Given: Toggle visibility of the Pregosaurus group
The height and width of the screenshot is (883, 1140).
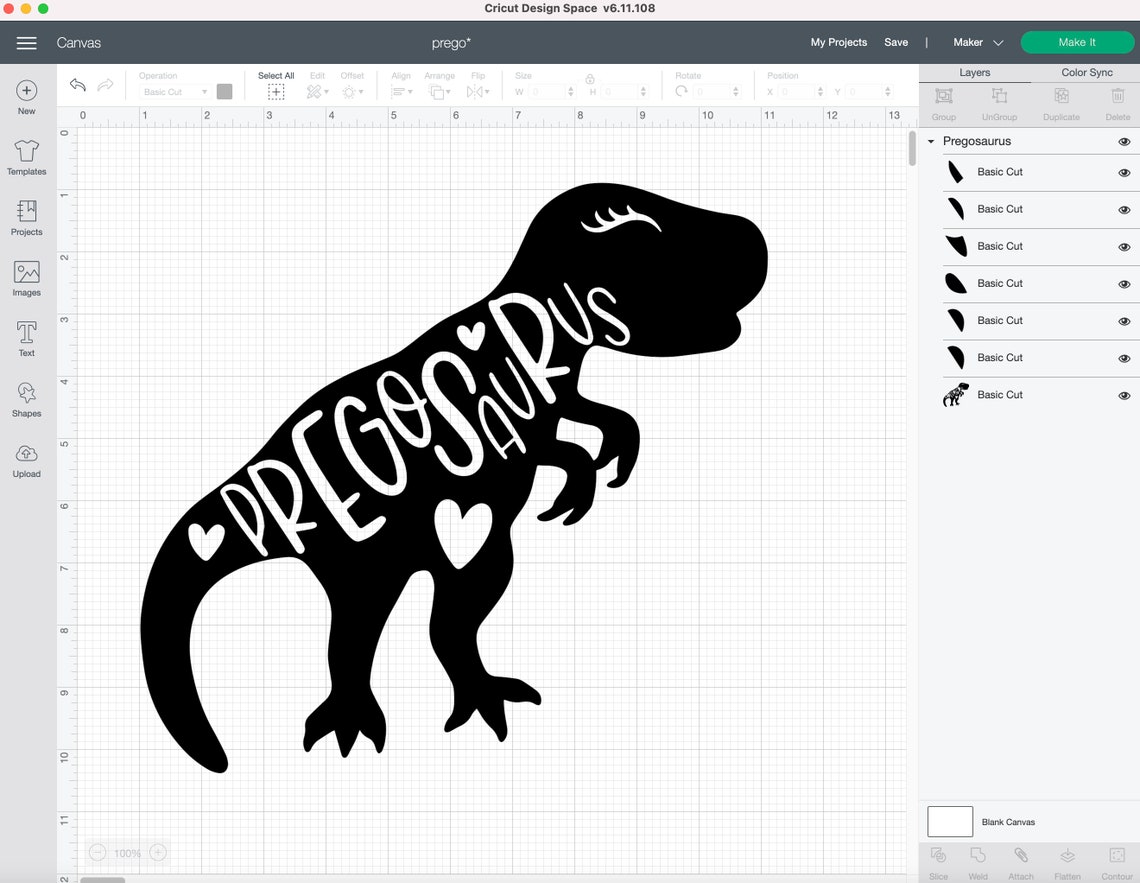Looking at the screenshot, I should click(x=1124, y=141).
